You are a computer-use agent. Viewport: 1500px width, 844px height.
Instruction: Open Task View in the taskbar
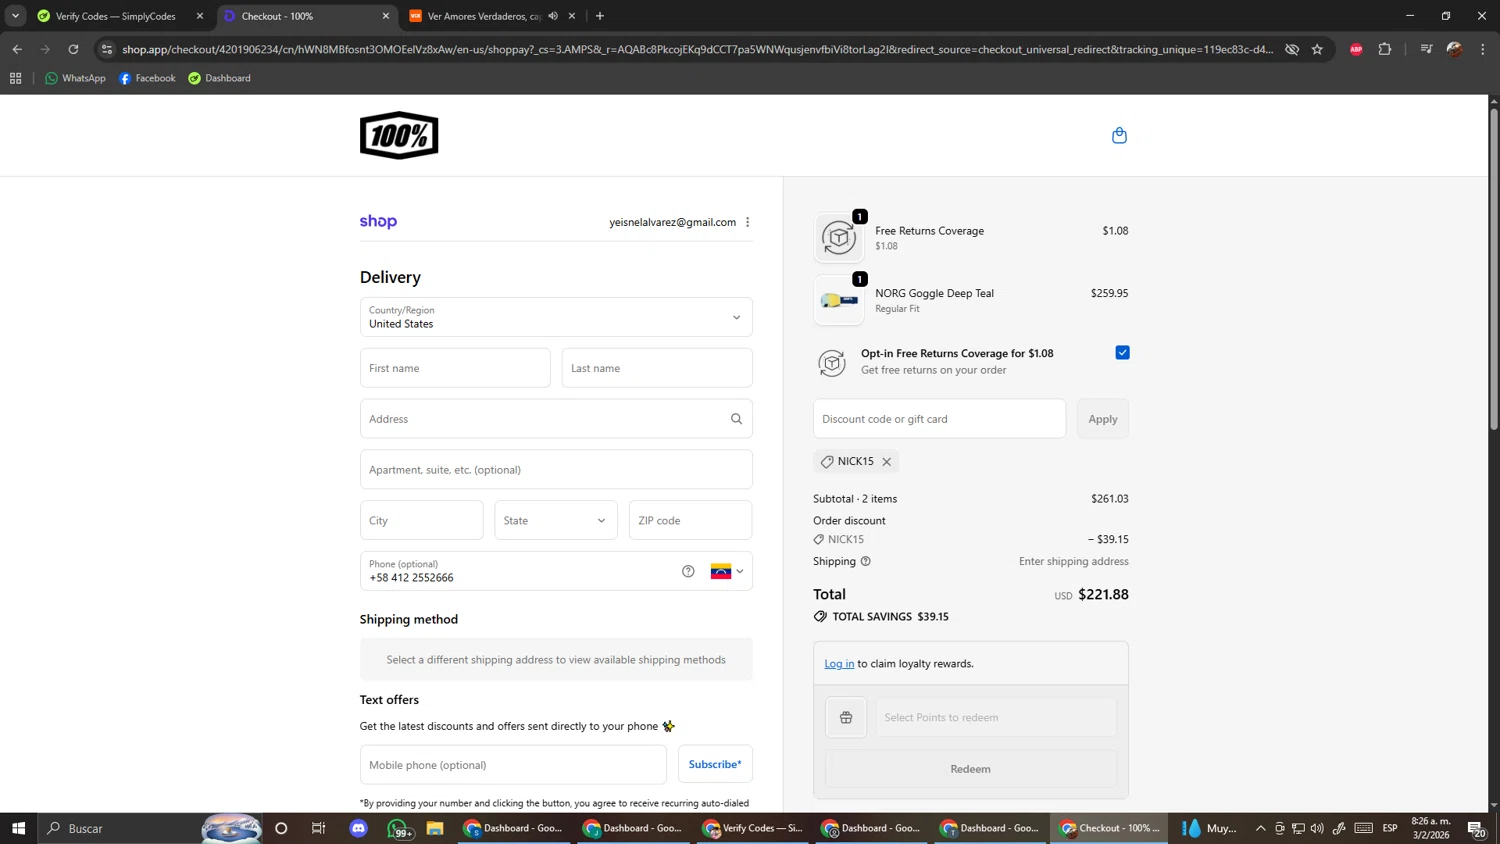coord(319,828)
